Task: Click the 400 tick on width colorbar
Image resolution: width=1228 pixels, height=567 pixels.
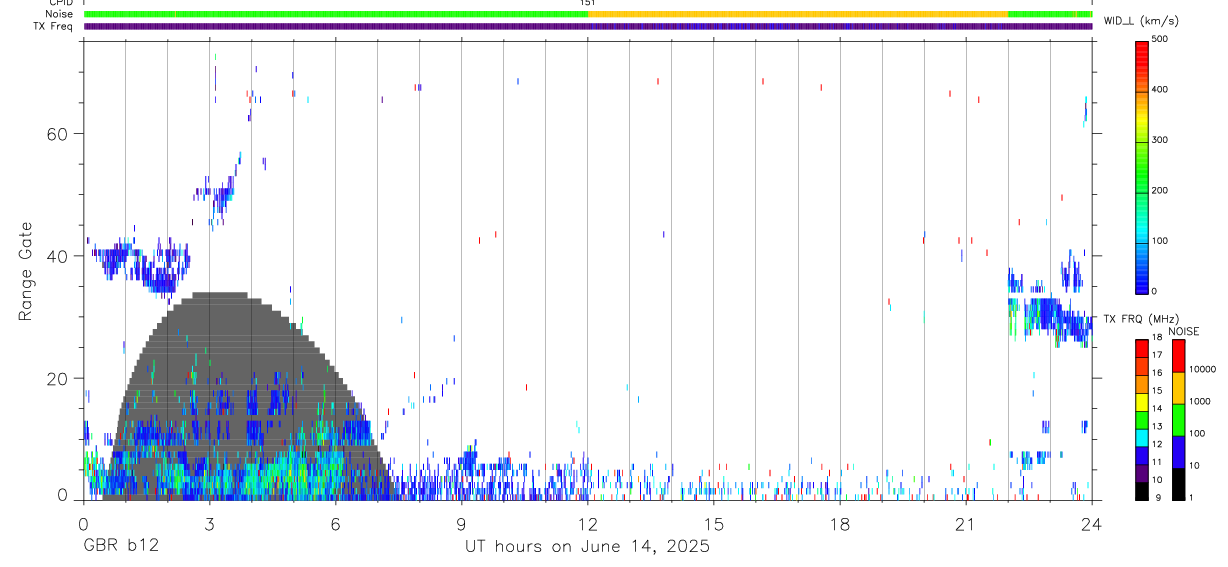Action: (1160, 90)
